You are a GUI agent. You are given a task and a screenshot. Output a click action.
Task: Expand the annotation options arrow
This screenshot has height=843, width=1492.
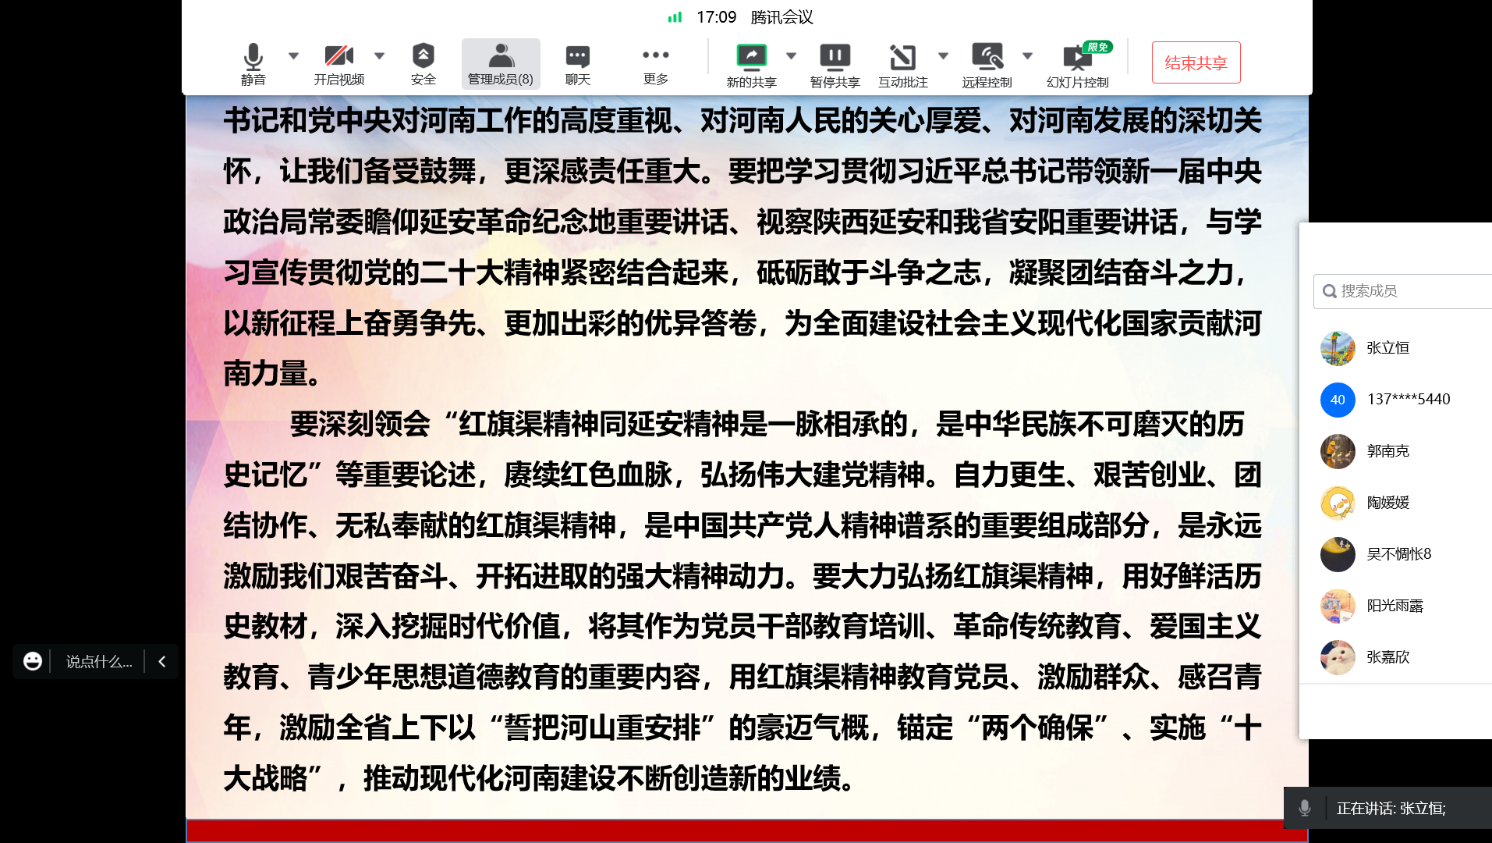coord(943,56)
